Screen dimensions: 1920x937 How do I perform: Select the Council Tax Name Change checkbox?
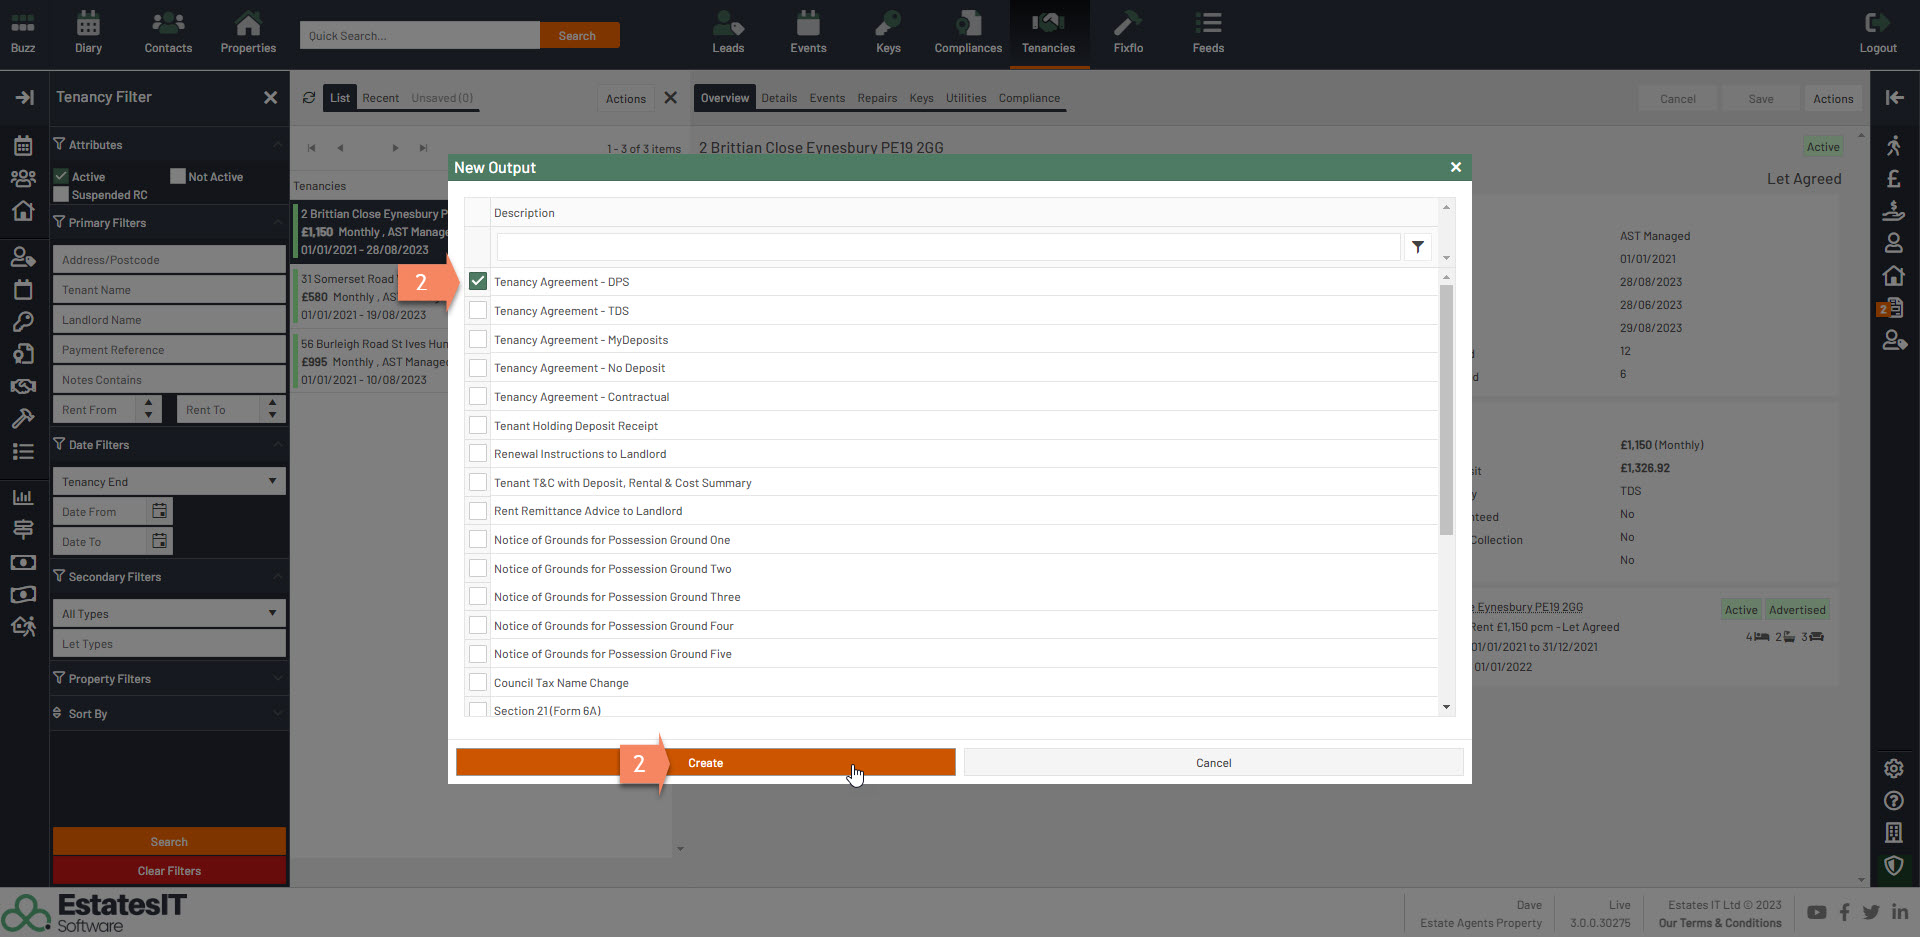click(x=478, y=683)
